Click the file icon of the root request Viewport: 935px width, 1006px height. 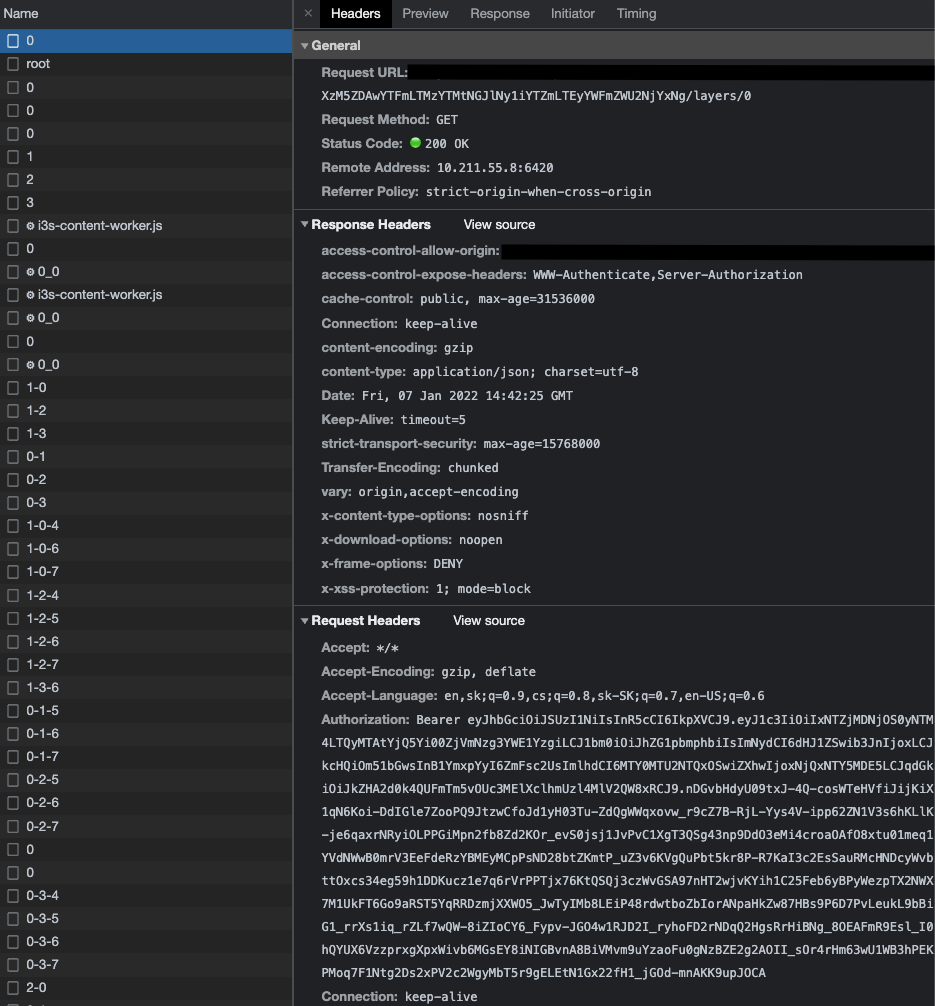click(x=13, y=64)
